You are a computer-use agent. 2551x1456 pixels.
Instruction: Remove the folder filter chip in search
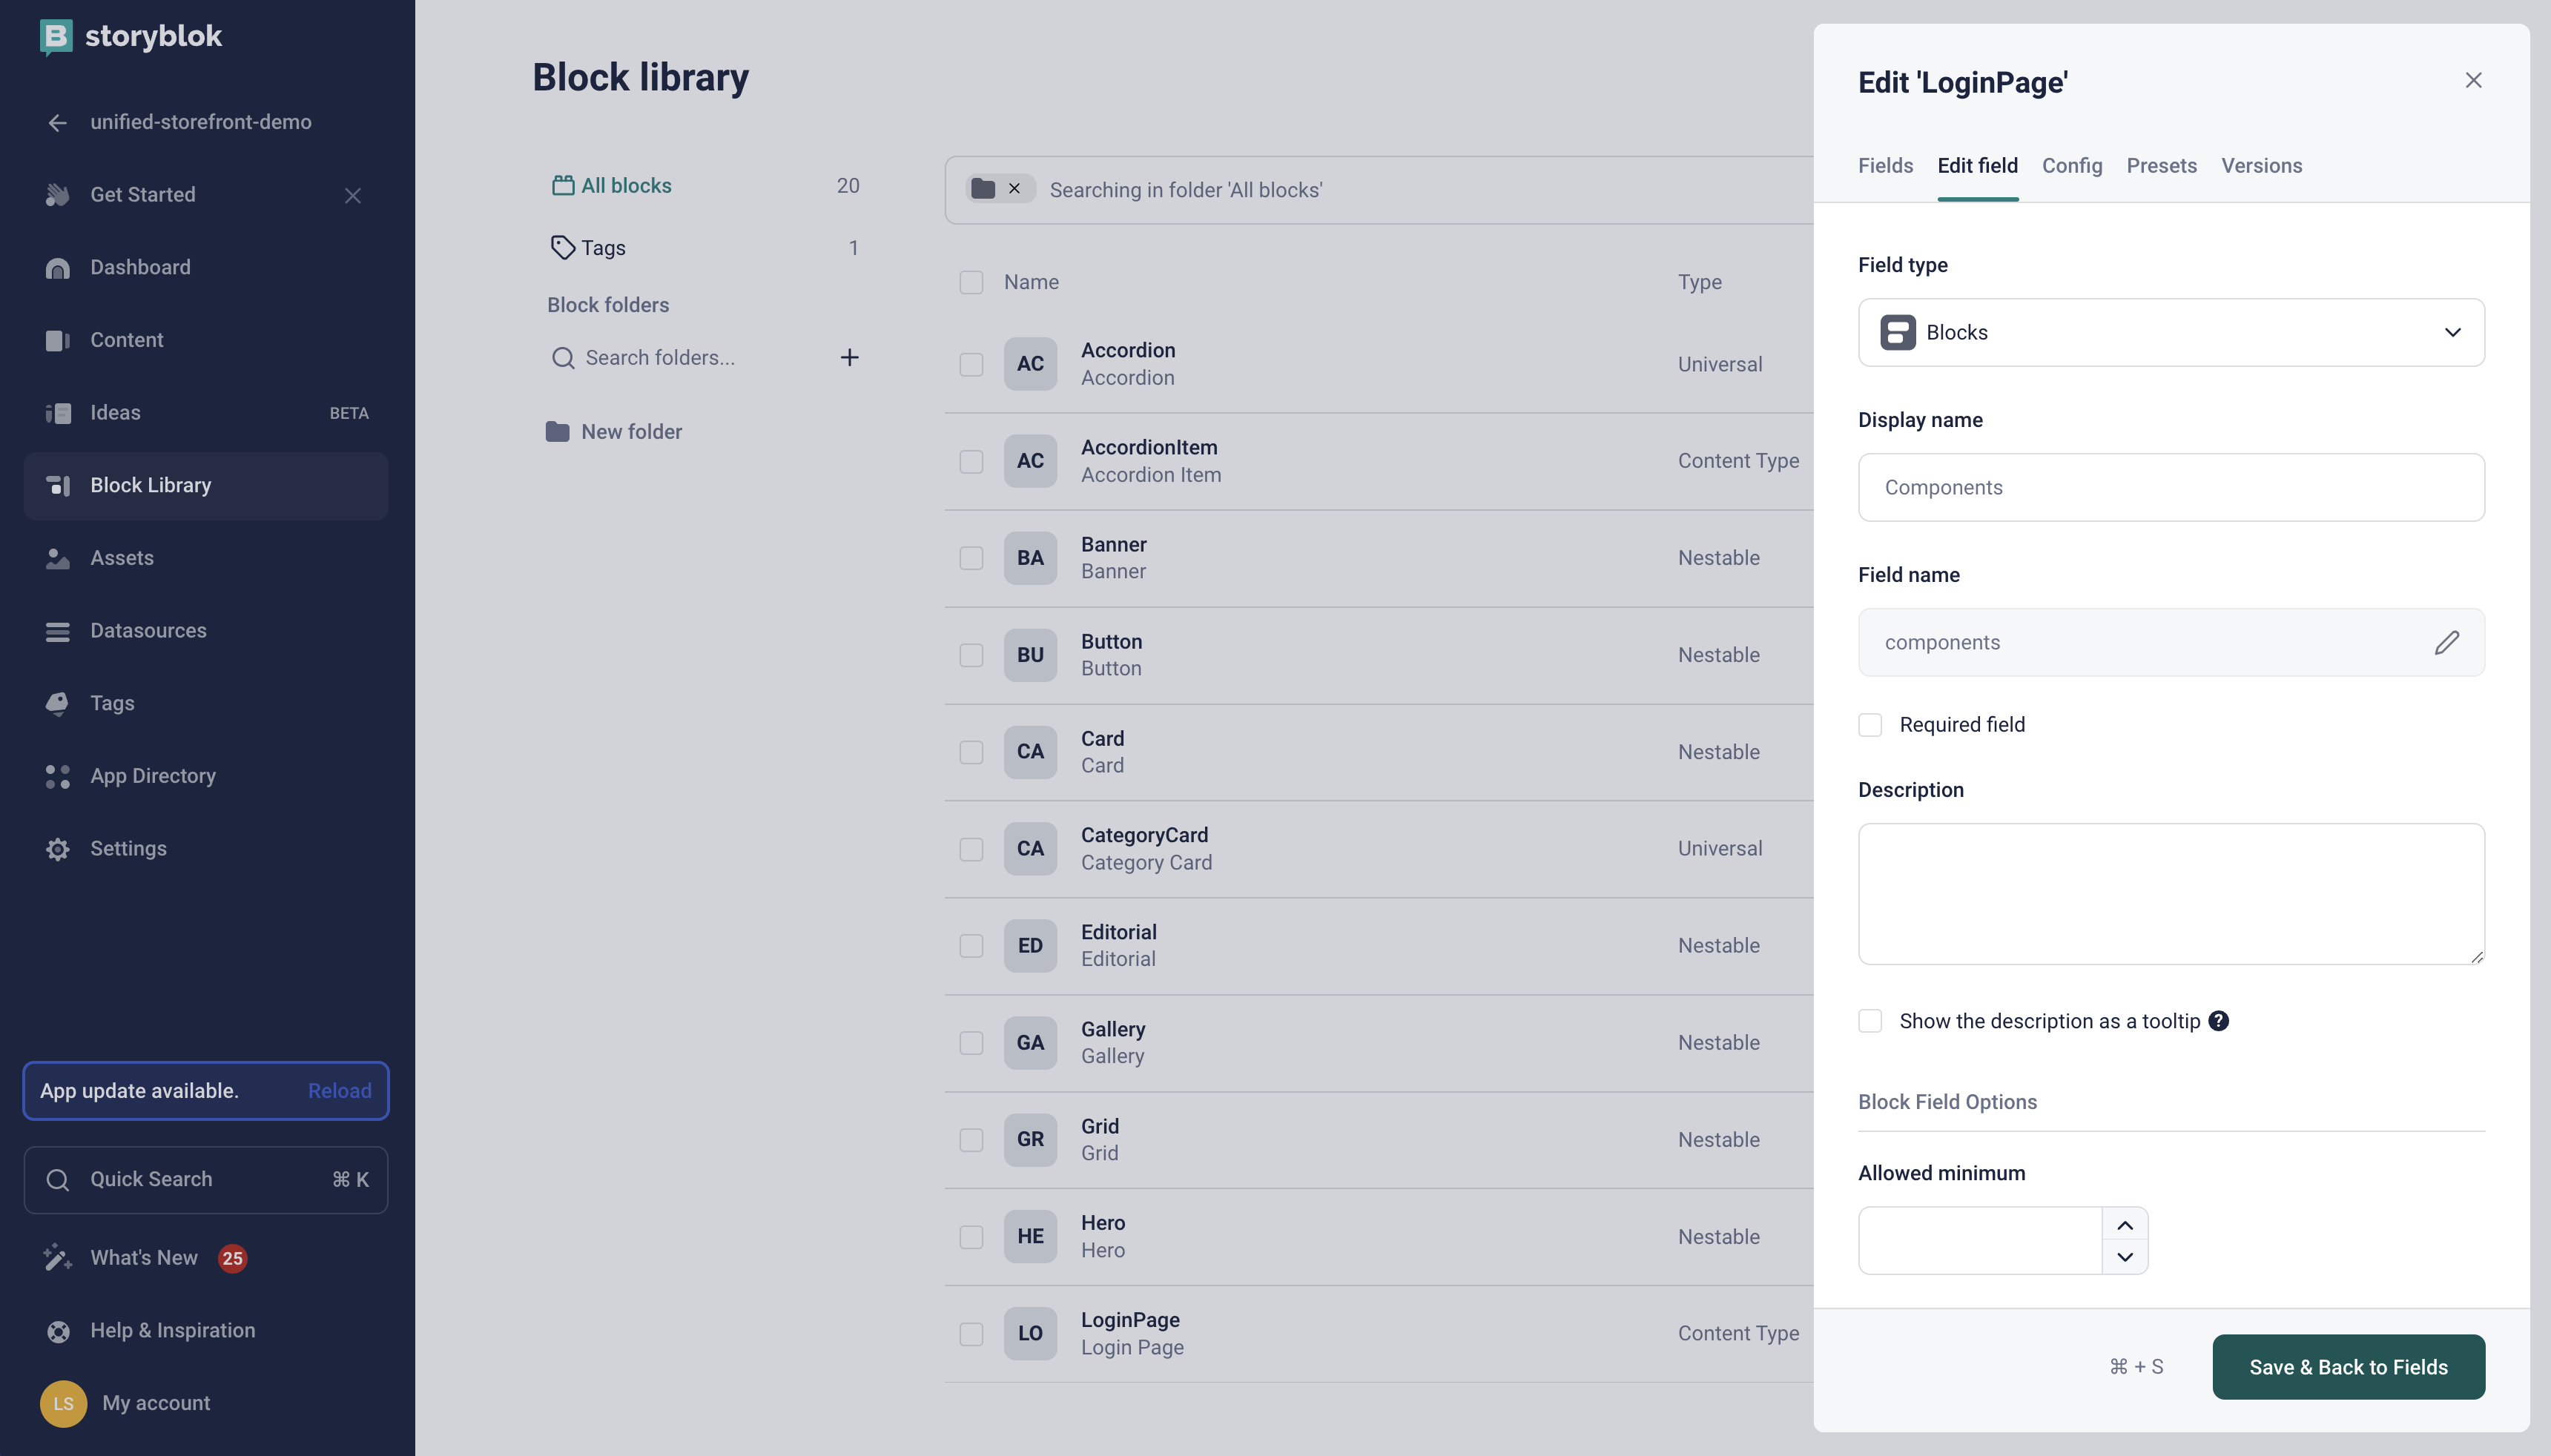[x=1014, y=189]
